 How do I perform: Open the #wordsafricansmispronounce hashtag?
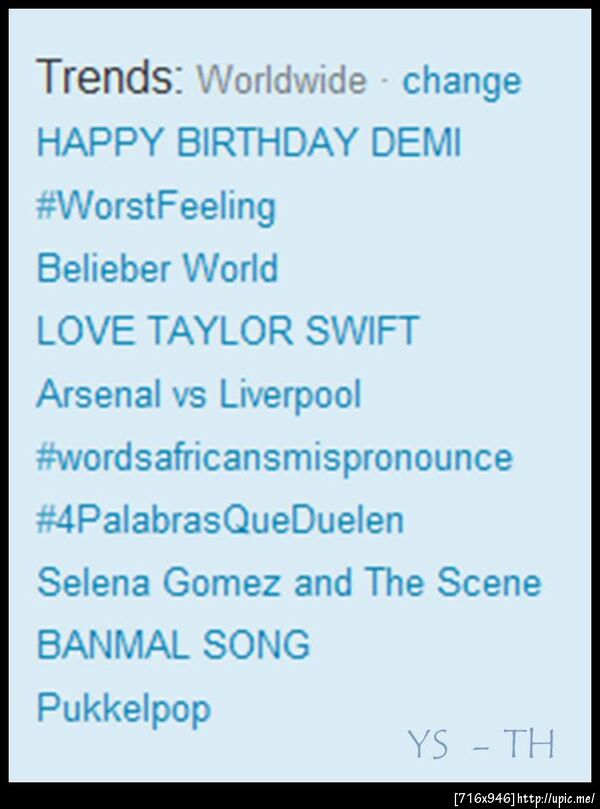pyautogui.click(x=274, y=457)
